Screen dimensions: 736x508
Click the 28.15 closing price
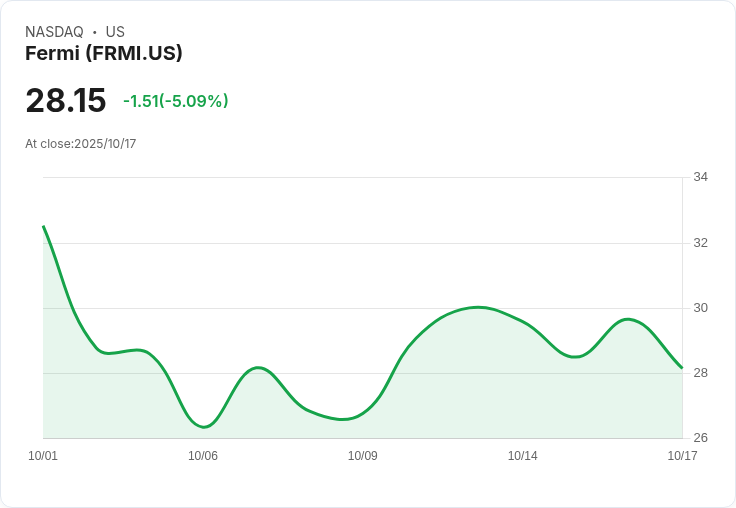click(x=66, y=101)
